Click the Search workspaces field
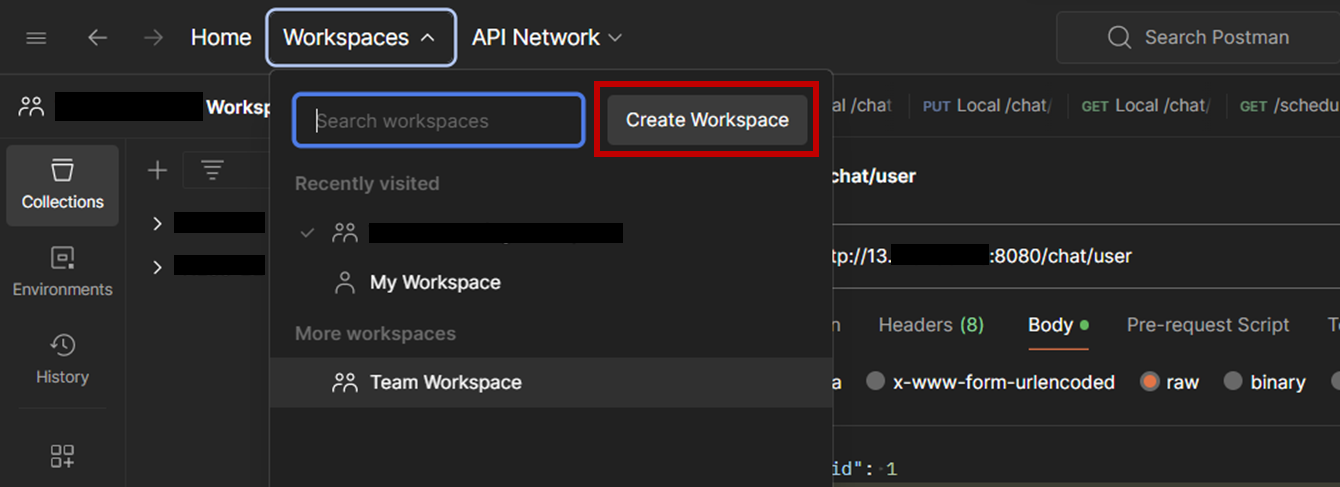The image size is (1340, 487). pyautogui.click(x=438, y=121)
